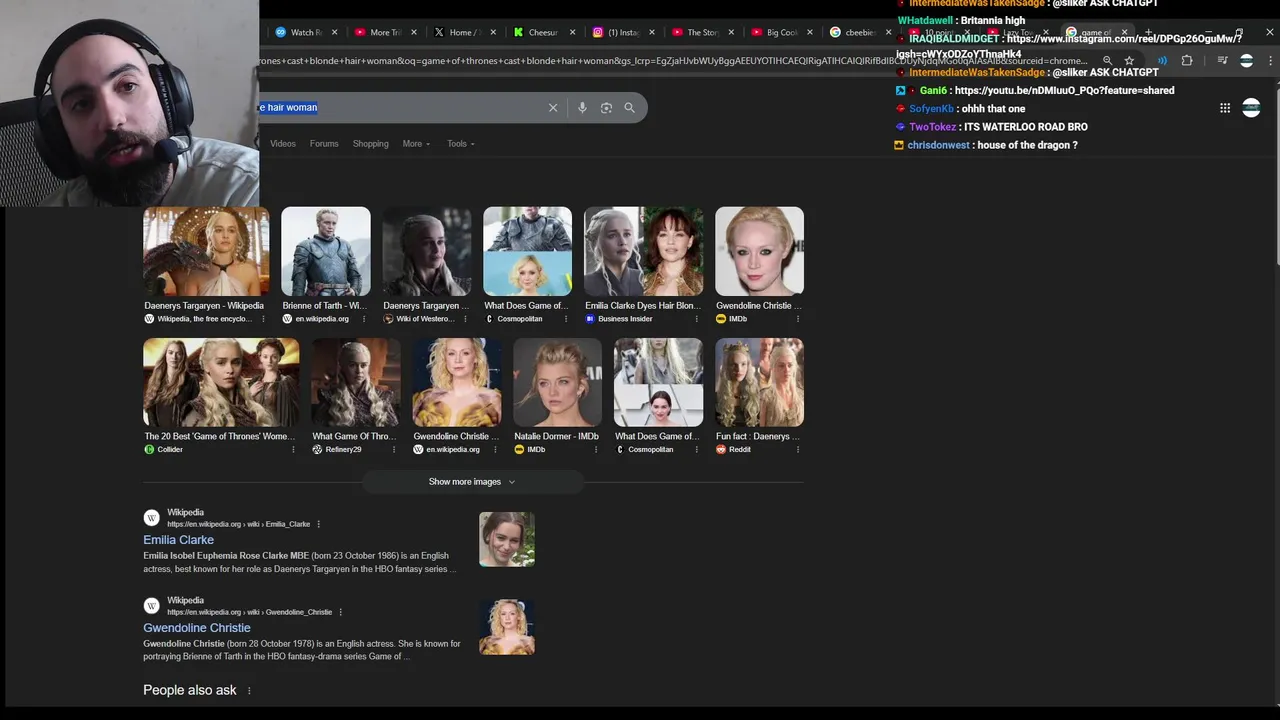Open the Natalie Dormer IMDb image thumbnail
This screenshot has height=720, width=1280.
click(558, 382)
